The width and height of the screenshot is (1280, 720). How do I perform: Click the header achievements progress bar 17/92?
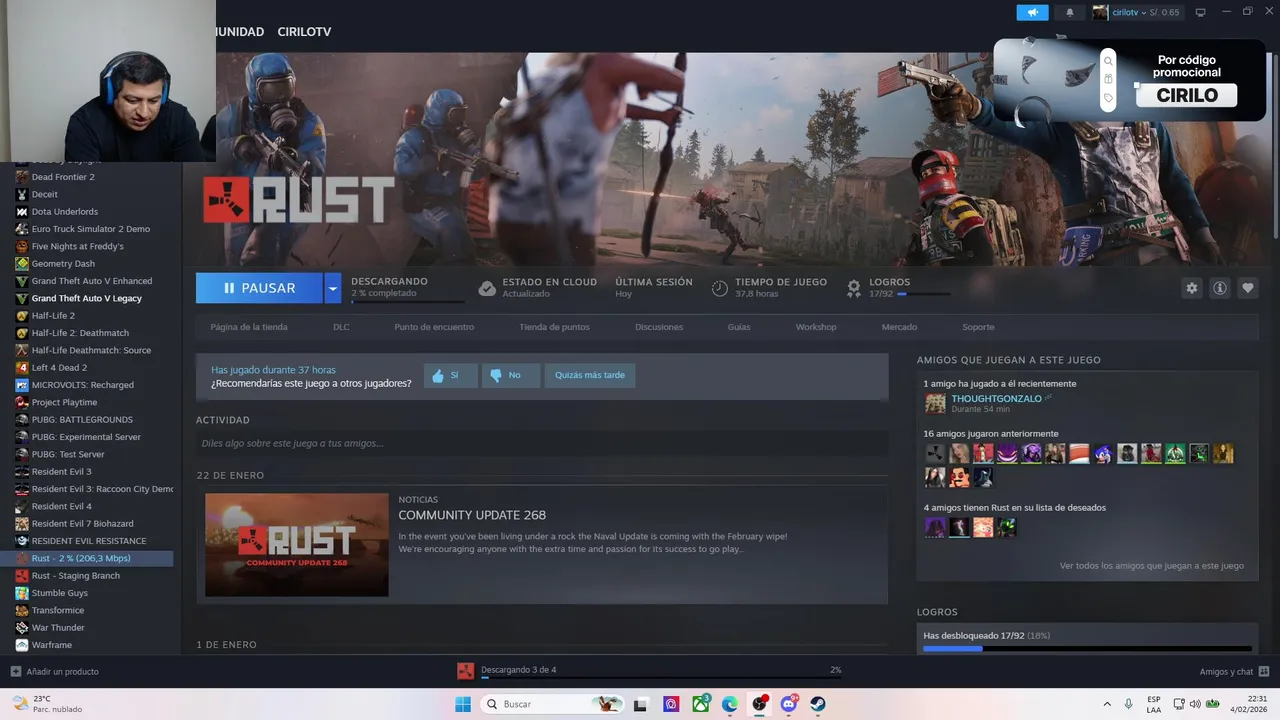tap(924, 294)
